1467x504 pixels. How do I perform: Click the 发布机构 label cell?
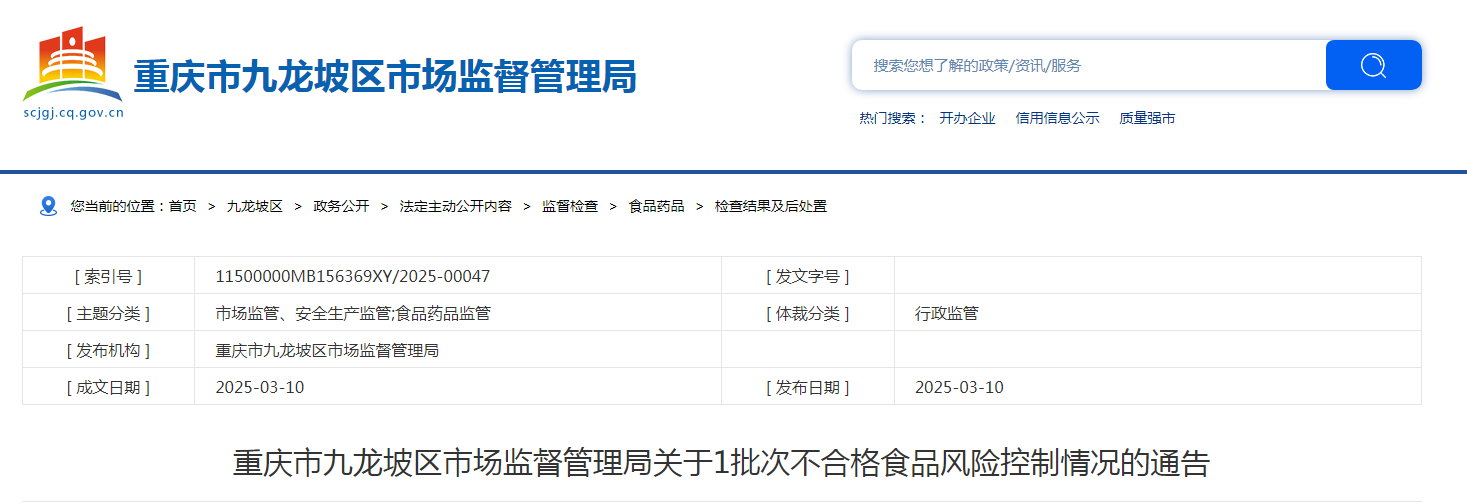pos(108,350)
